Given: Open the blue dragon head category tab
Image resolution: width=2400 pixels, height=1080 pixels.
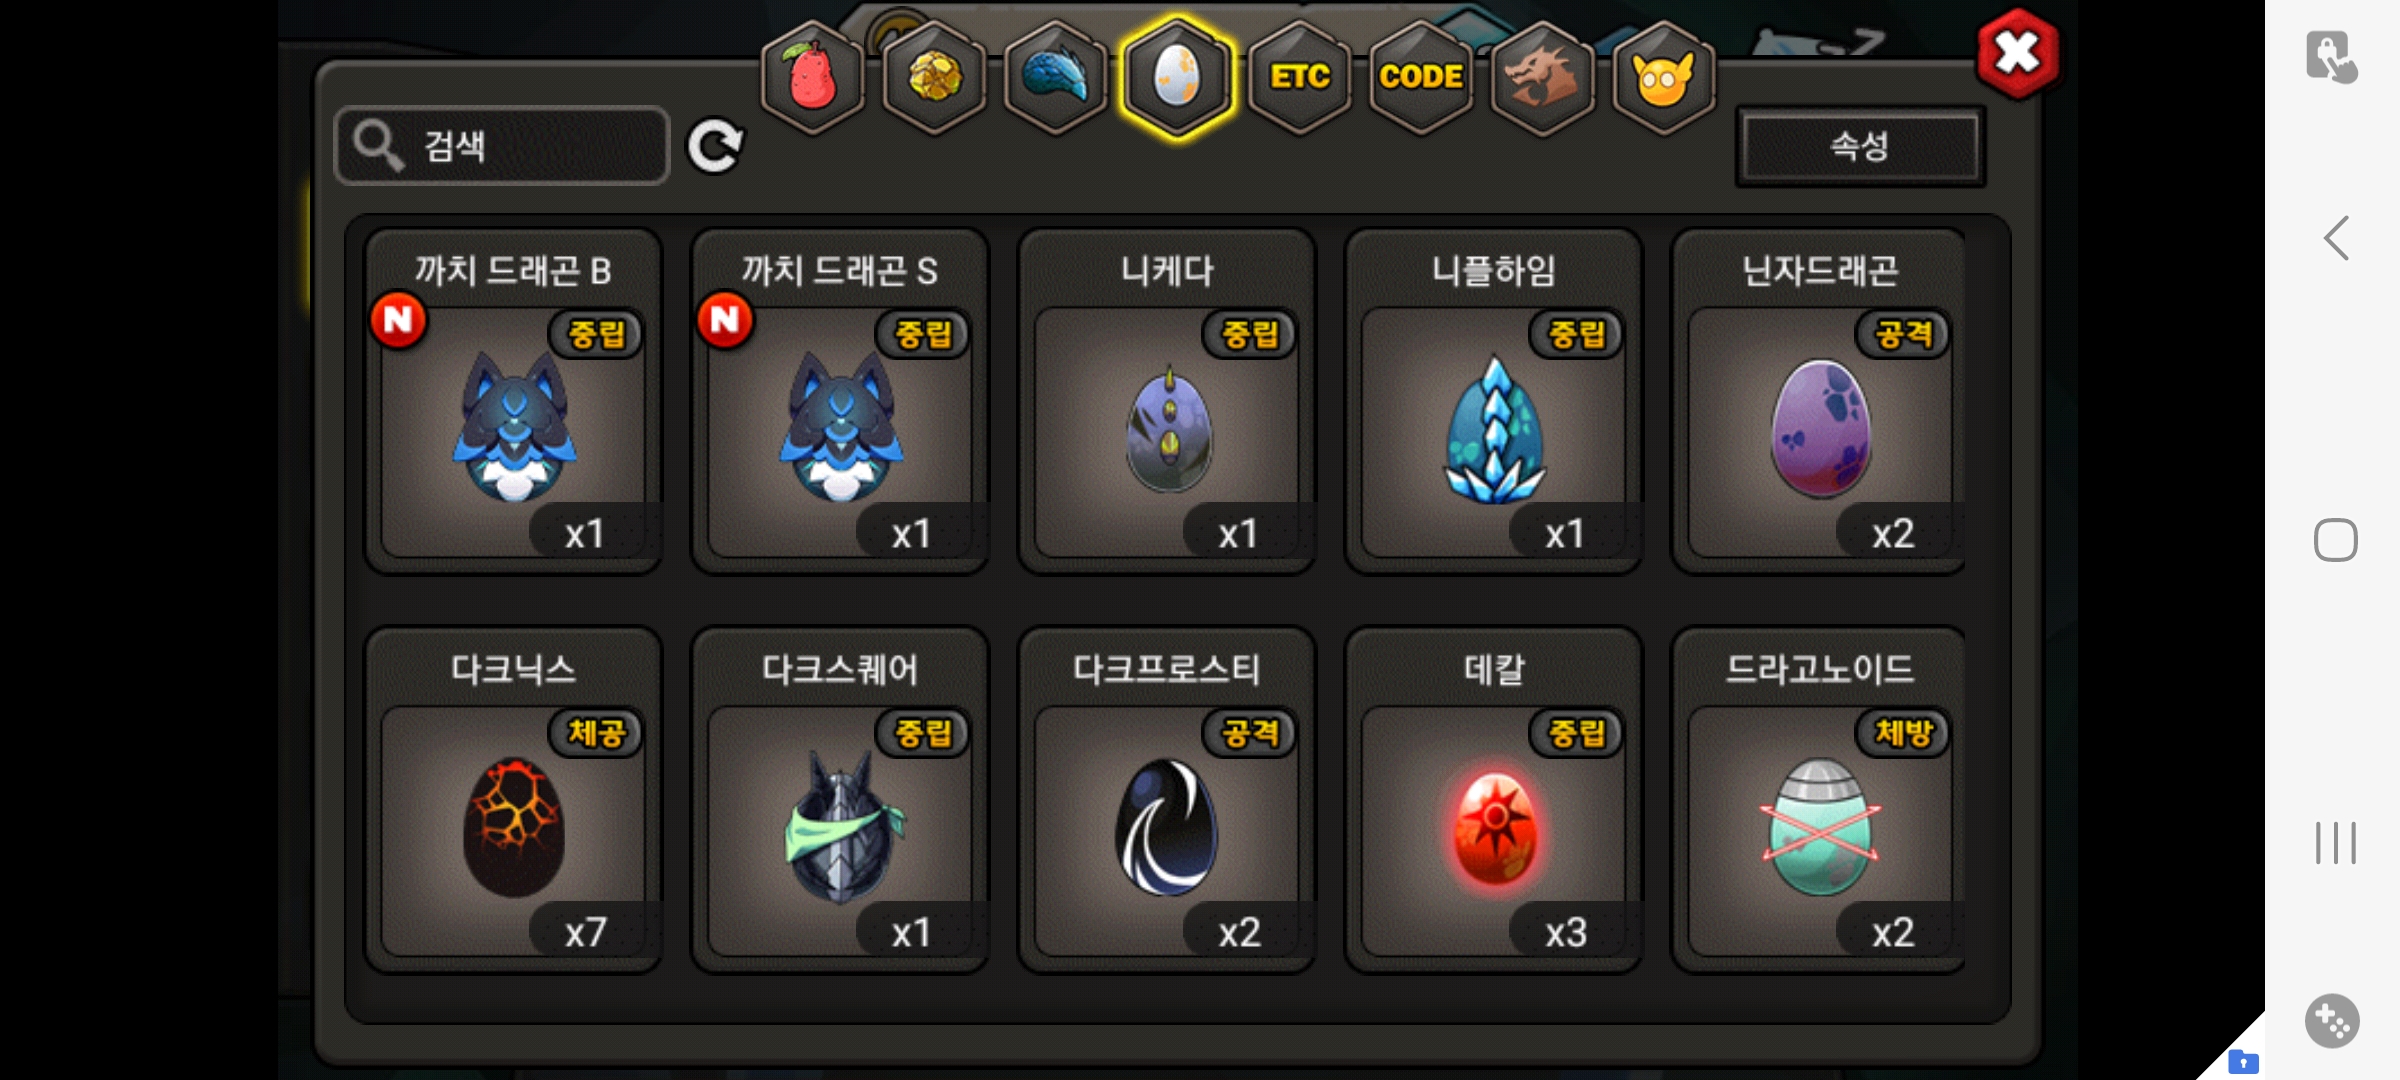Looking at the screenshot, I should [1056, 78].
